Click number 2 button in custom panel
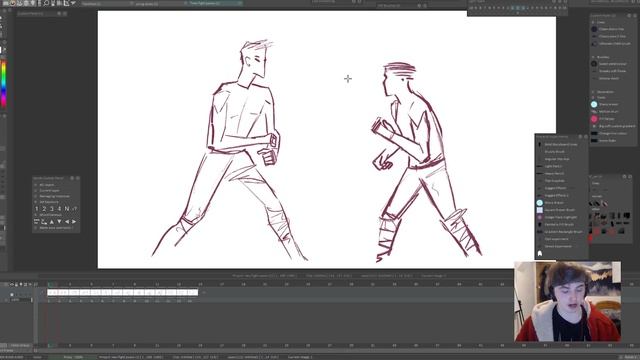640x360 pixels. (x=44, y=209)
